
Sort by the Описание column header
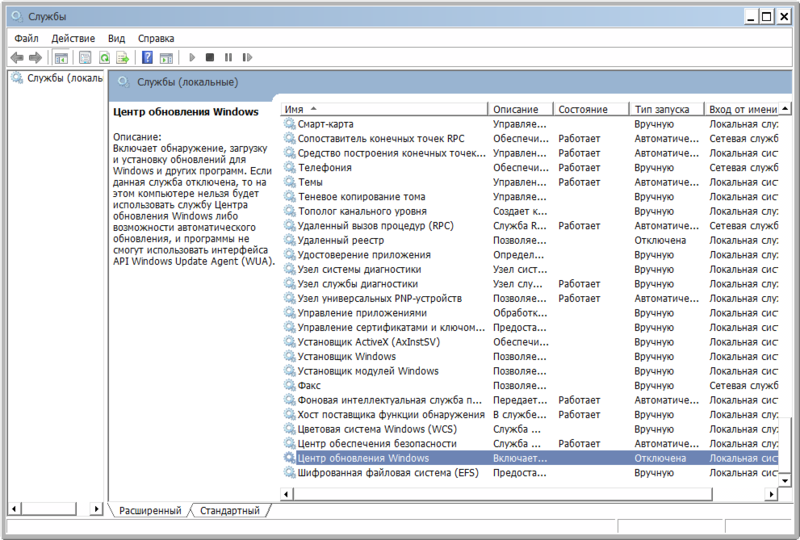[520, 109]
